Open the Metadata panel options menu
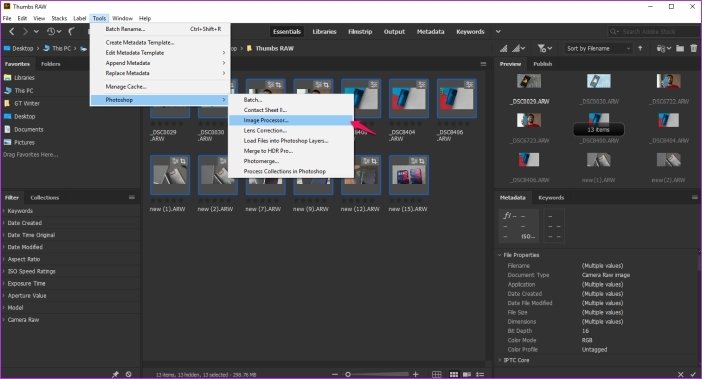This screenshot has width=702, height=379. (x=694, y=197)
